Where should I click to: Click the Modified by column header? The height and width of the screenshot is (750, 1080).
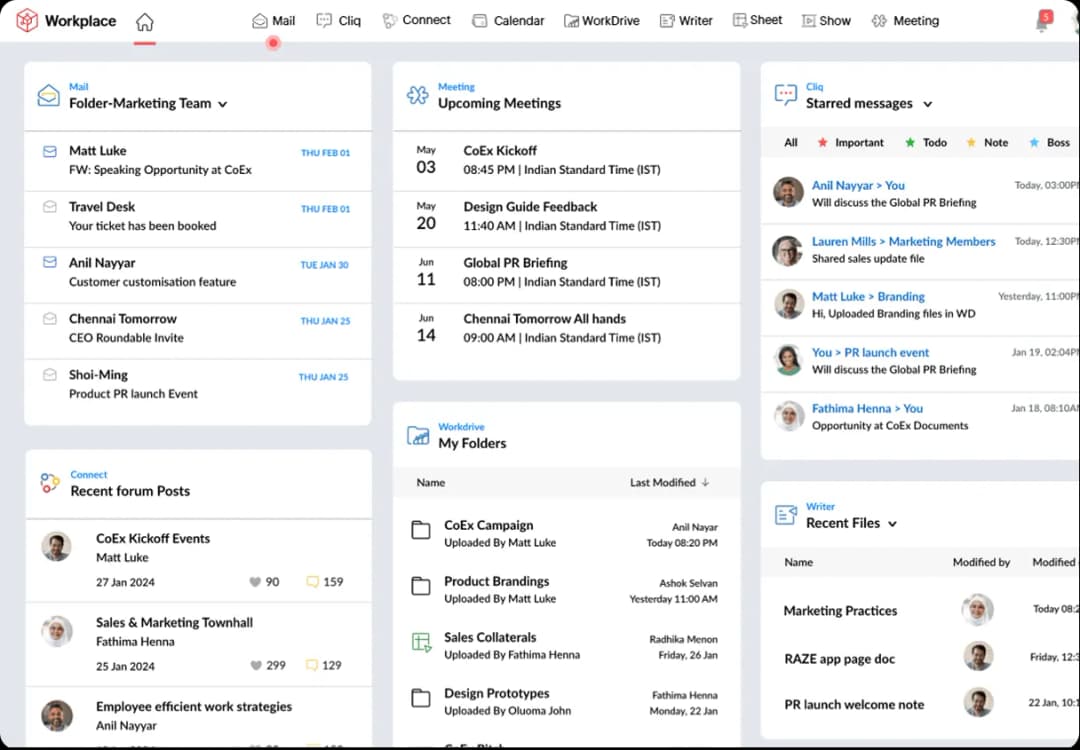[981, 563]
